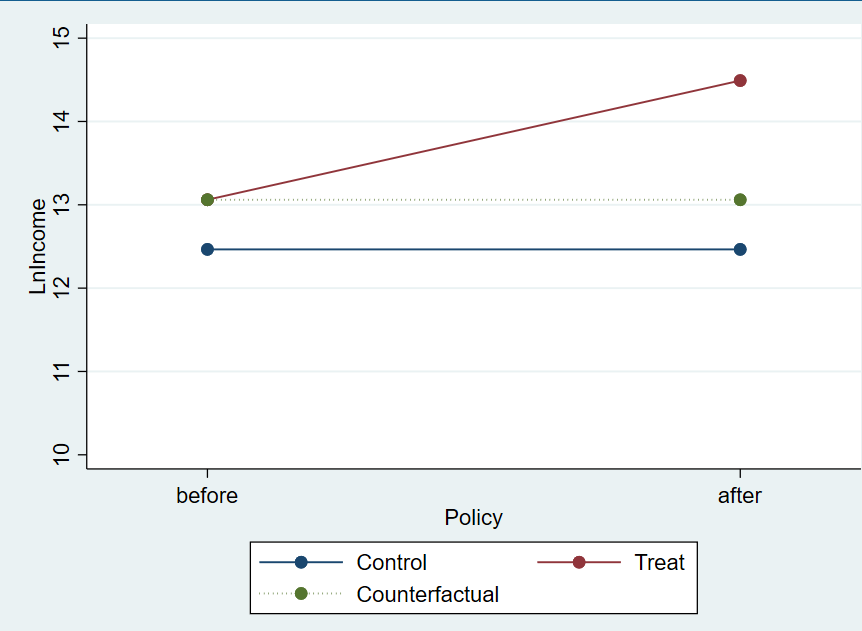Click the "Treat" legend label text
Image resolution: width=862 pixels, height=631 pixels.
tap(659, 563)
